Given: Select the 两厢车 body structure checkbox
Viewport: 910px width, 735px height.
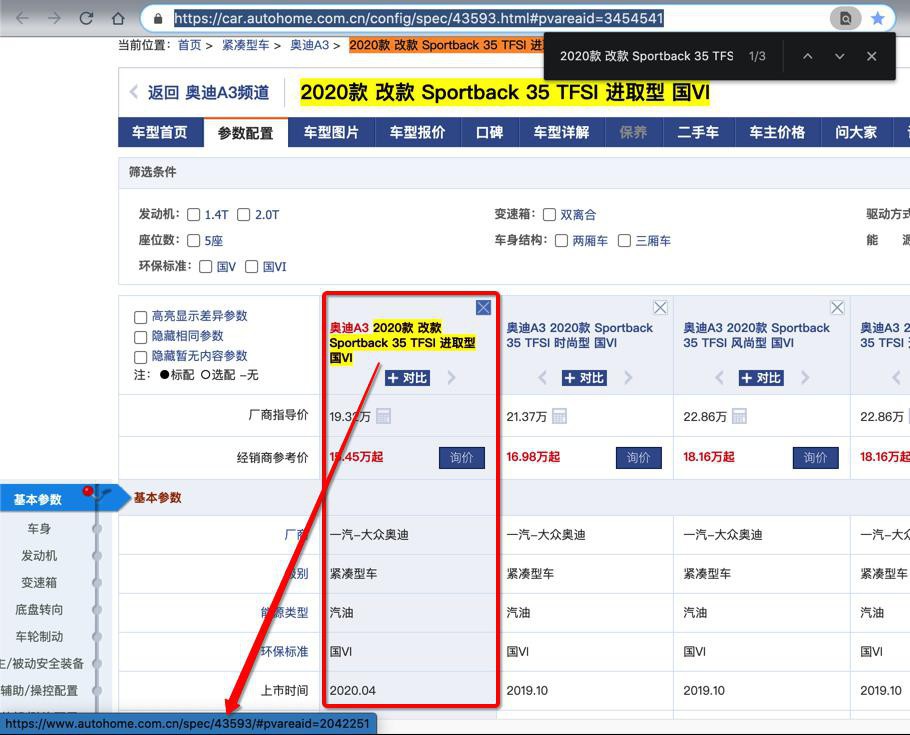Looking at the screenshot, I should tap(561, 240).
